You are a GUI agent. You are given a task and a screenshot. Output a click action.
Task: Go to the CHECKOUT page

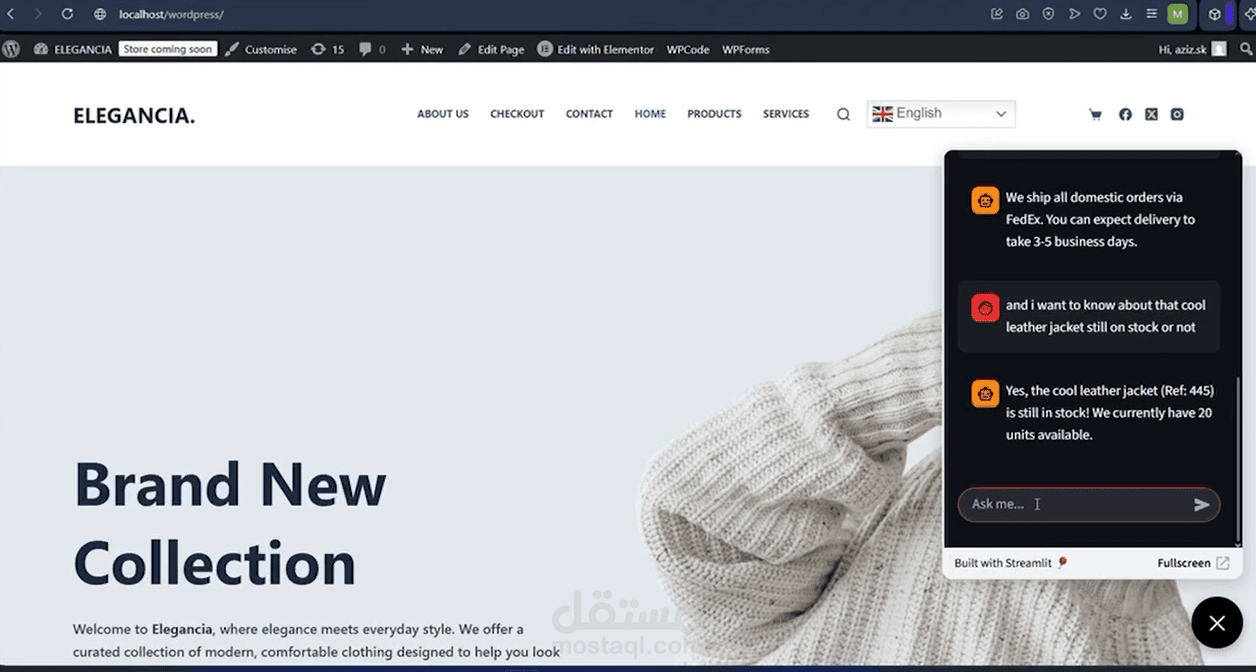pos(517,114)
